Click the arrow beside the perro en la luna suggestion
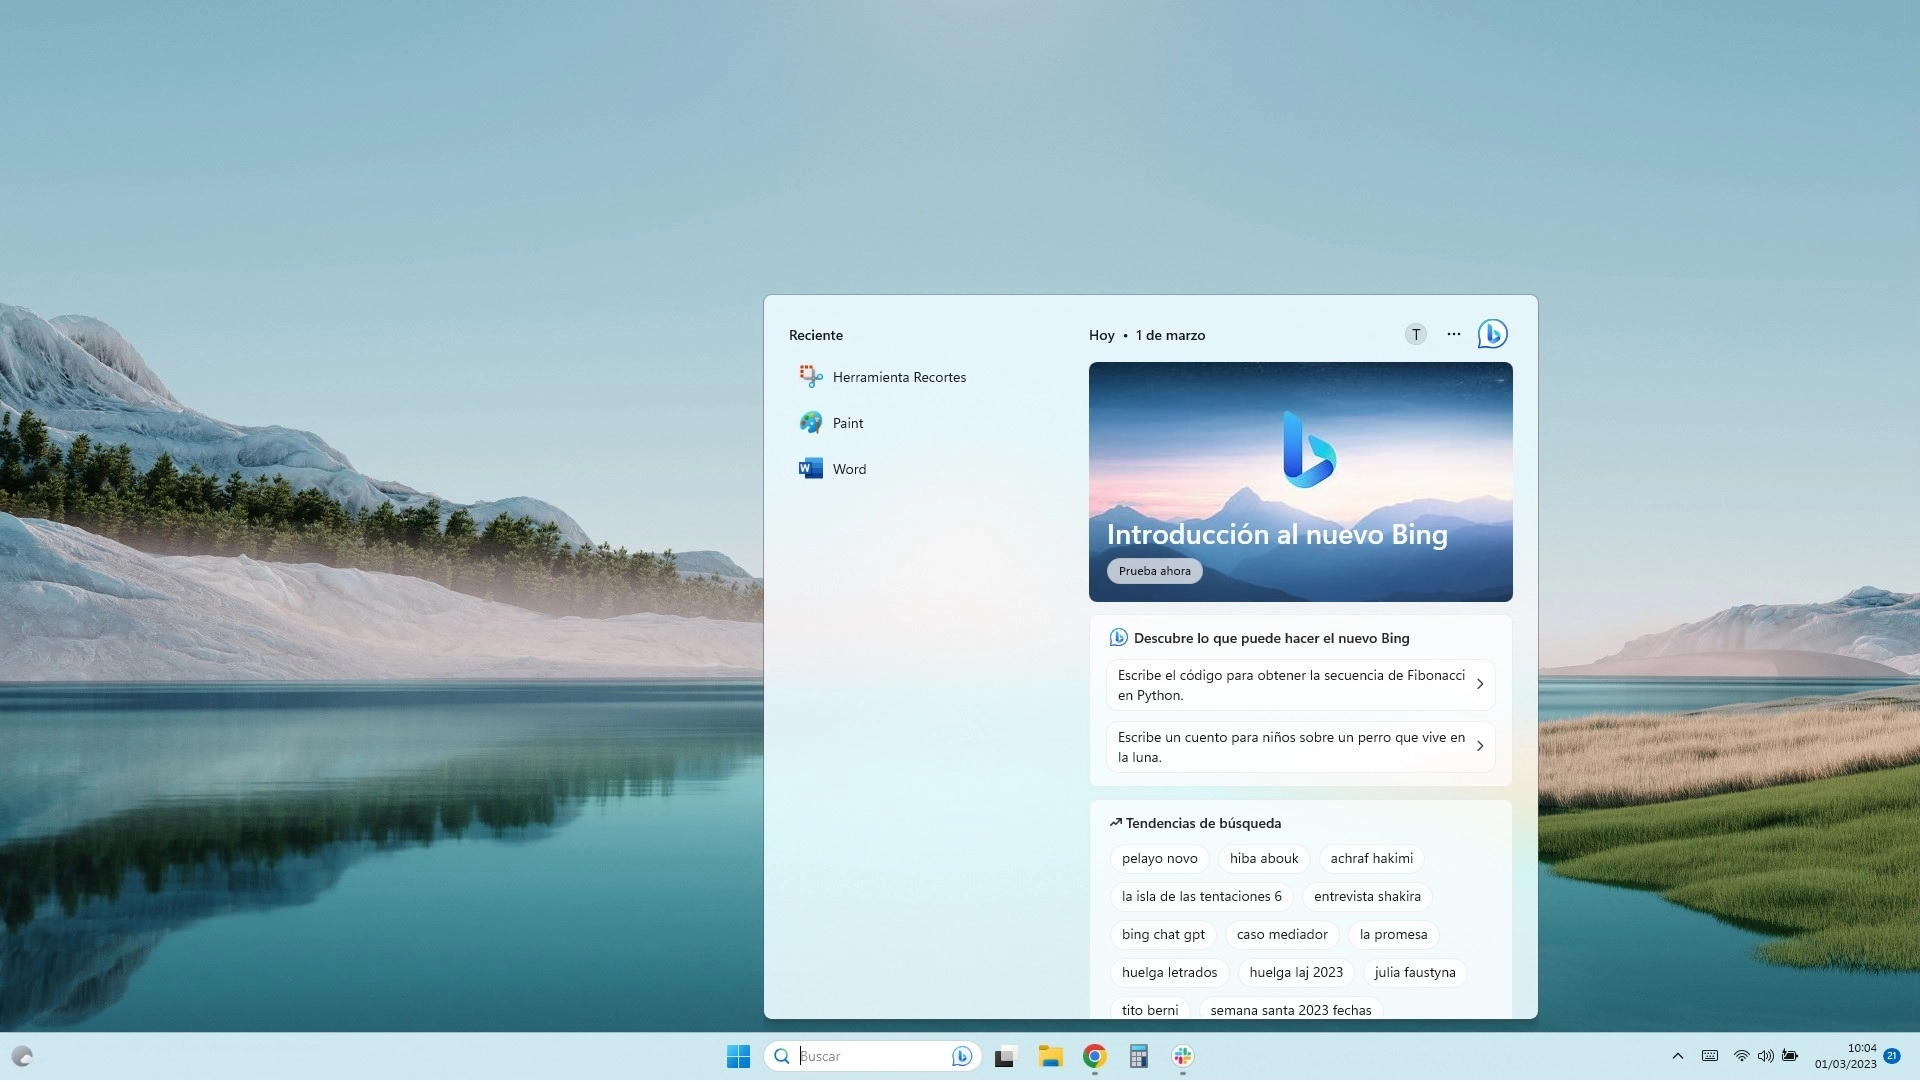The image size is (1920, 1082). [1480, 747]
